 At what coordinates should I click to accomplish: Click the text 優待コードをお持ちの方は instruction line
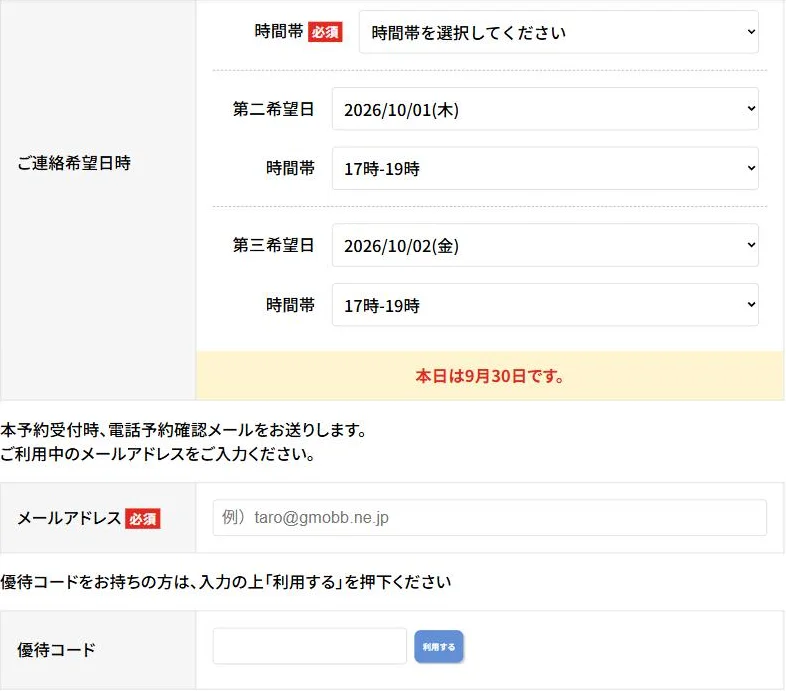[x=226, y=582]
